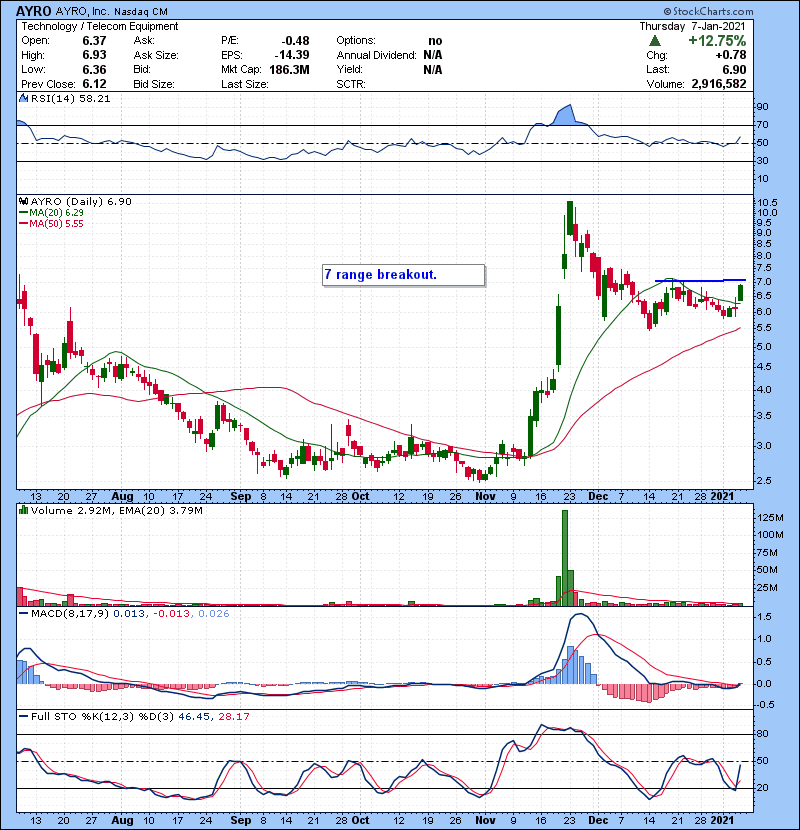
Task: Click the Low 6.36 value
Action: pos(94,69)
